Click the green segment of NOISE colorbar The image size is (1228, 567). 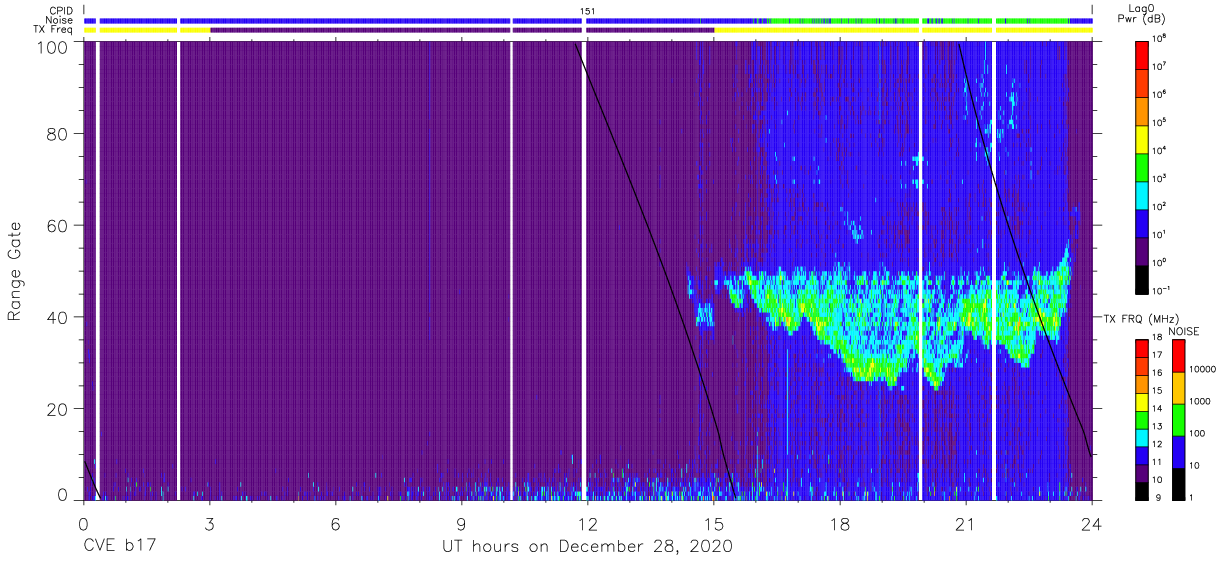[x=1178, y=419]
